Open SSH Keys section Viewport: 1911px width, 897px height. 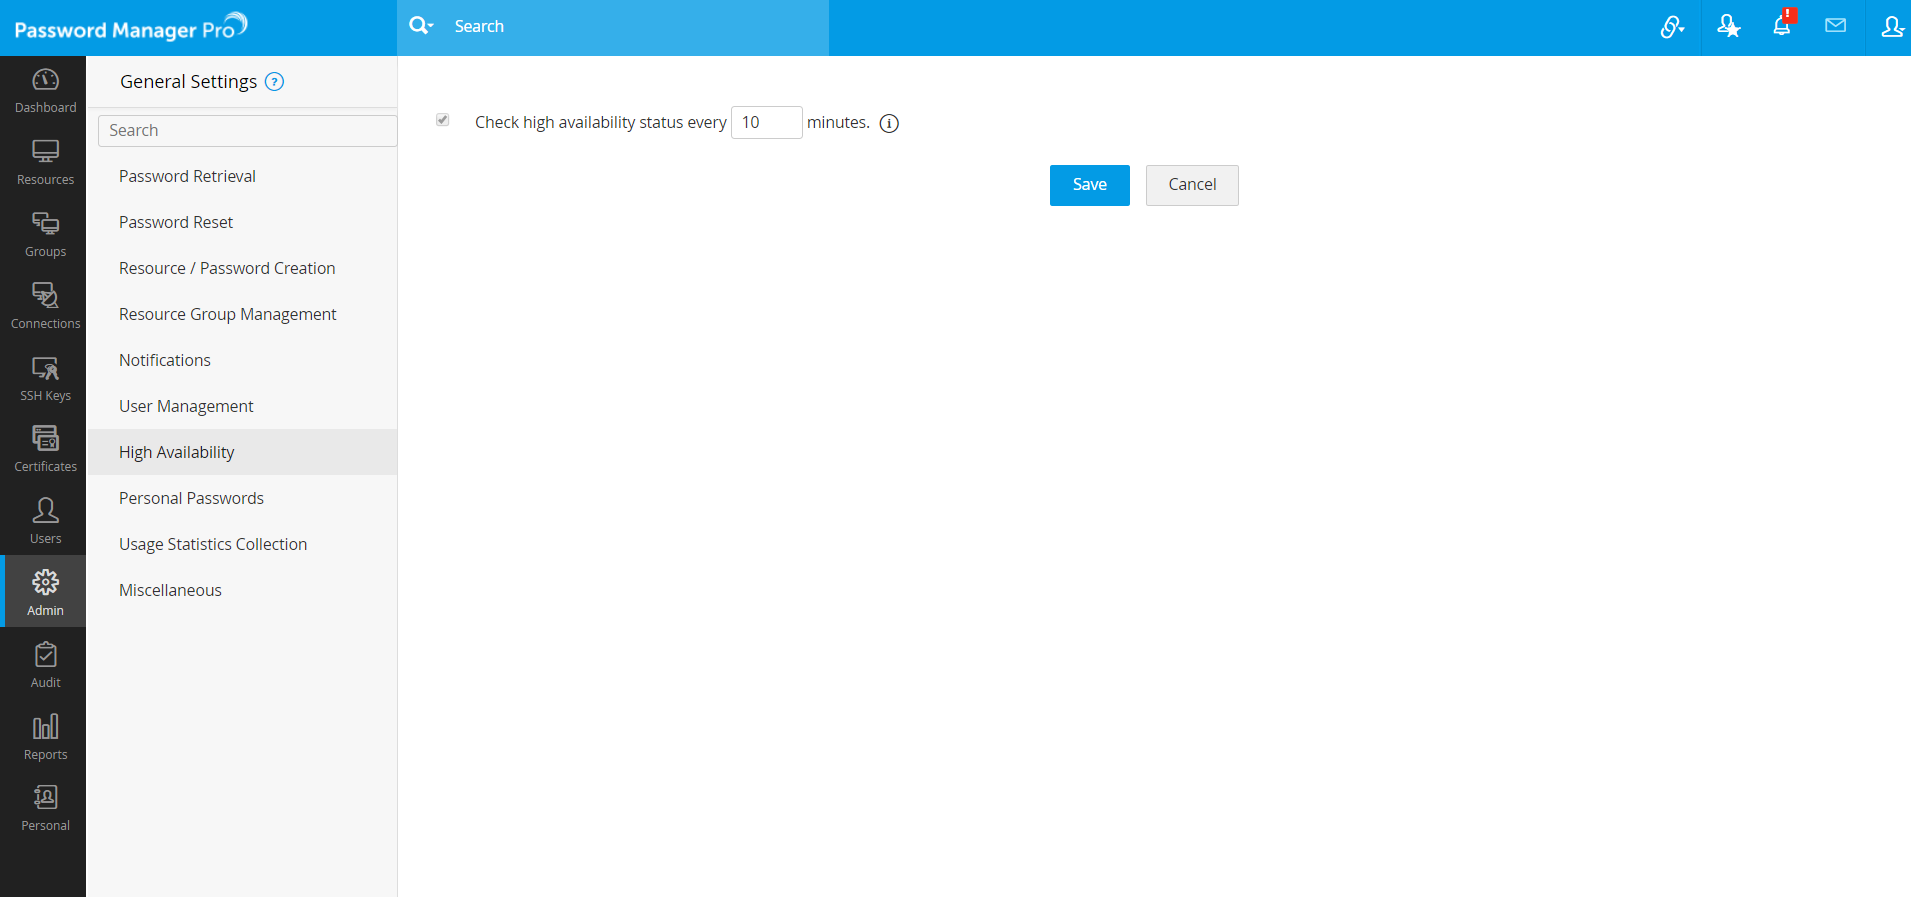pos(45,379)
